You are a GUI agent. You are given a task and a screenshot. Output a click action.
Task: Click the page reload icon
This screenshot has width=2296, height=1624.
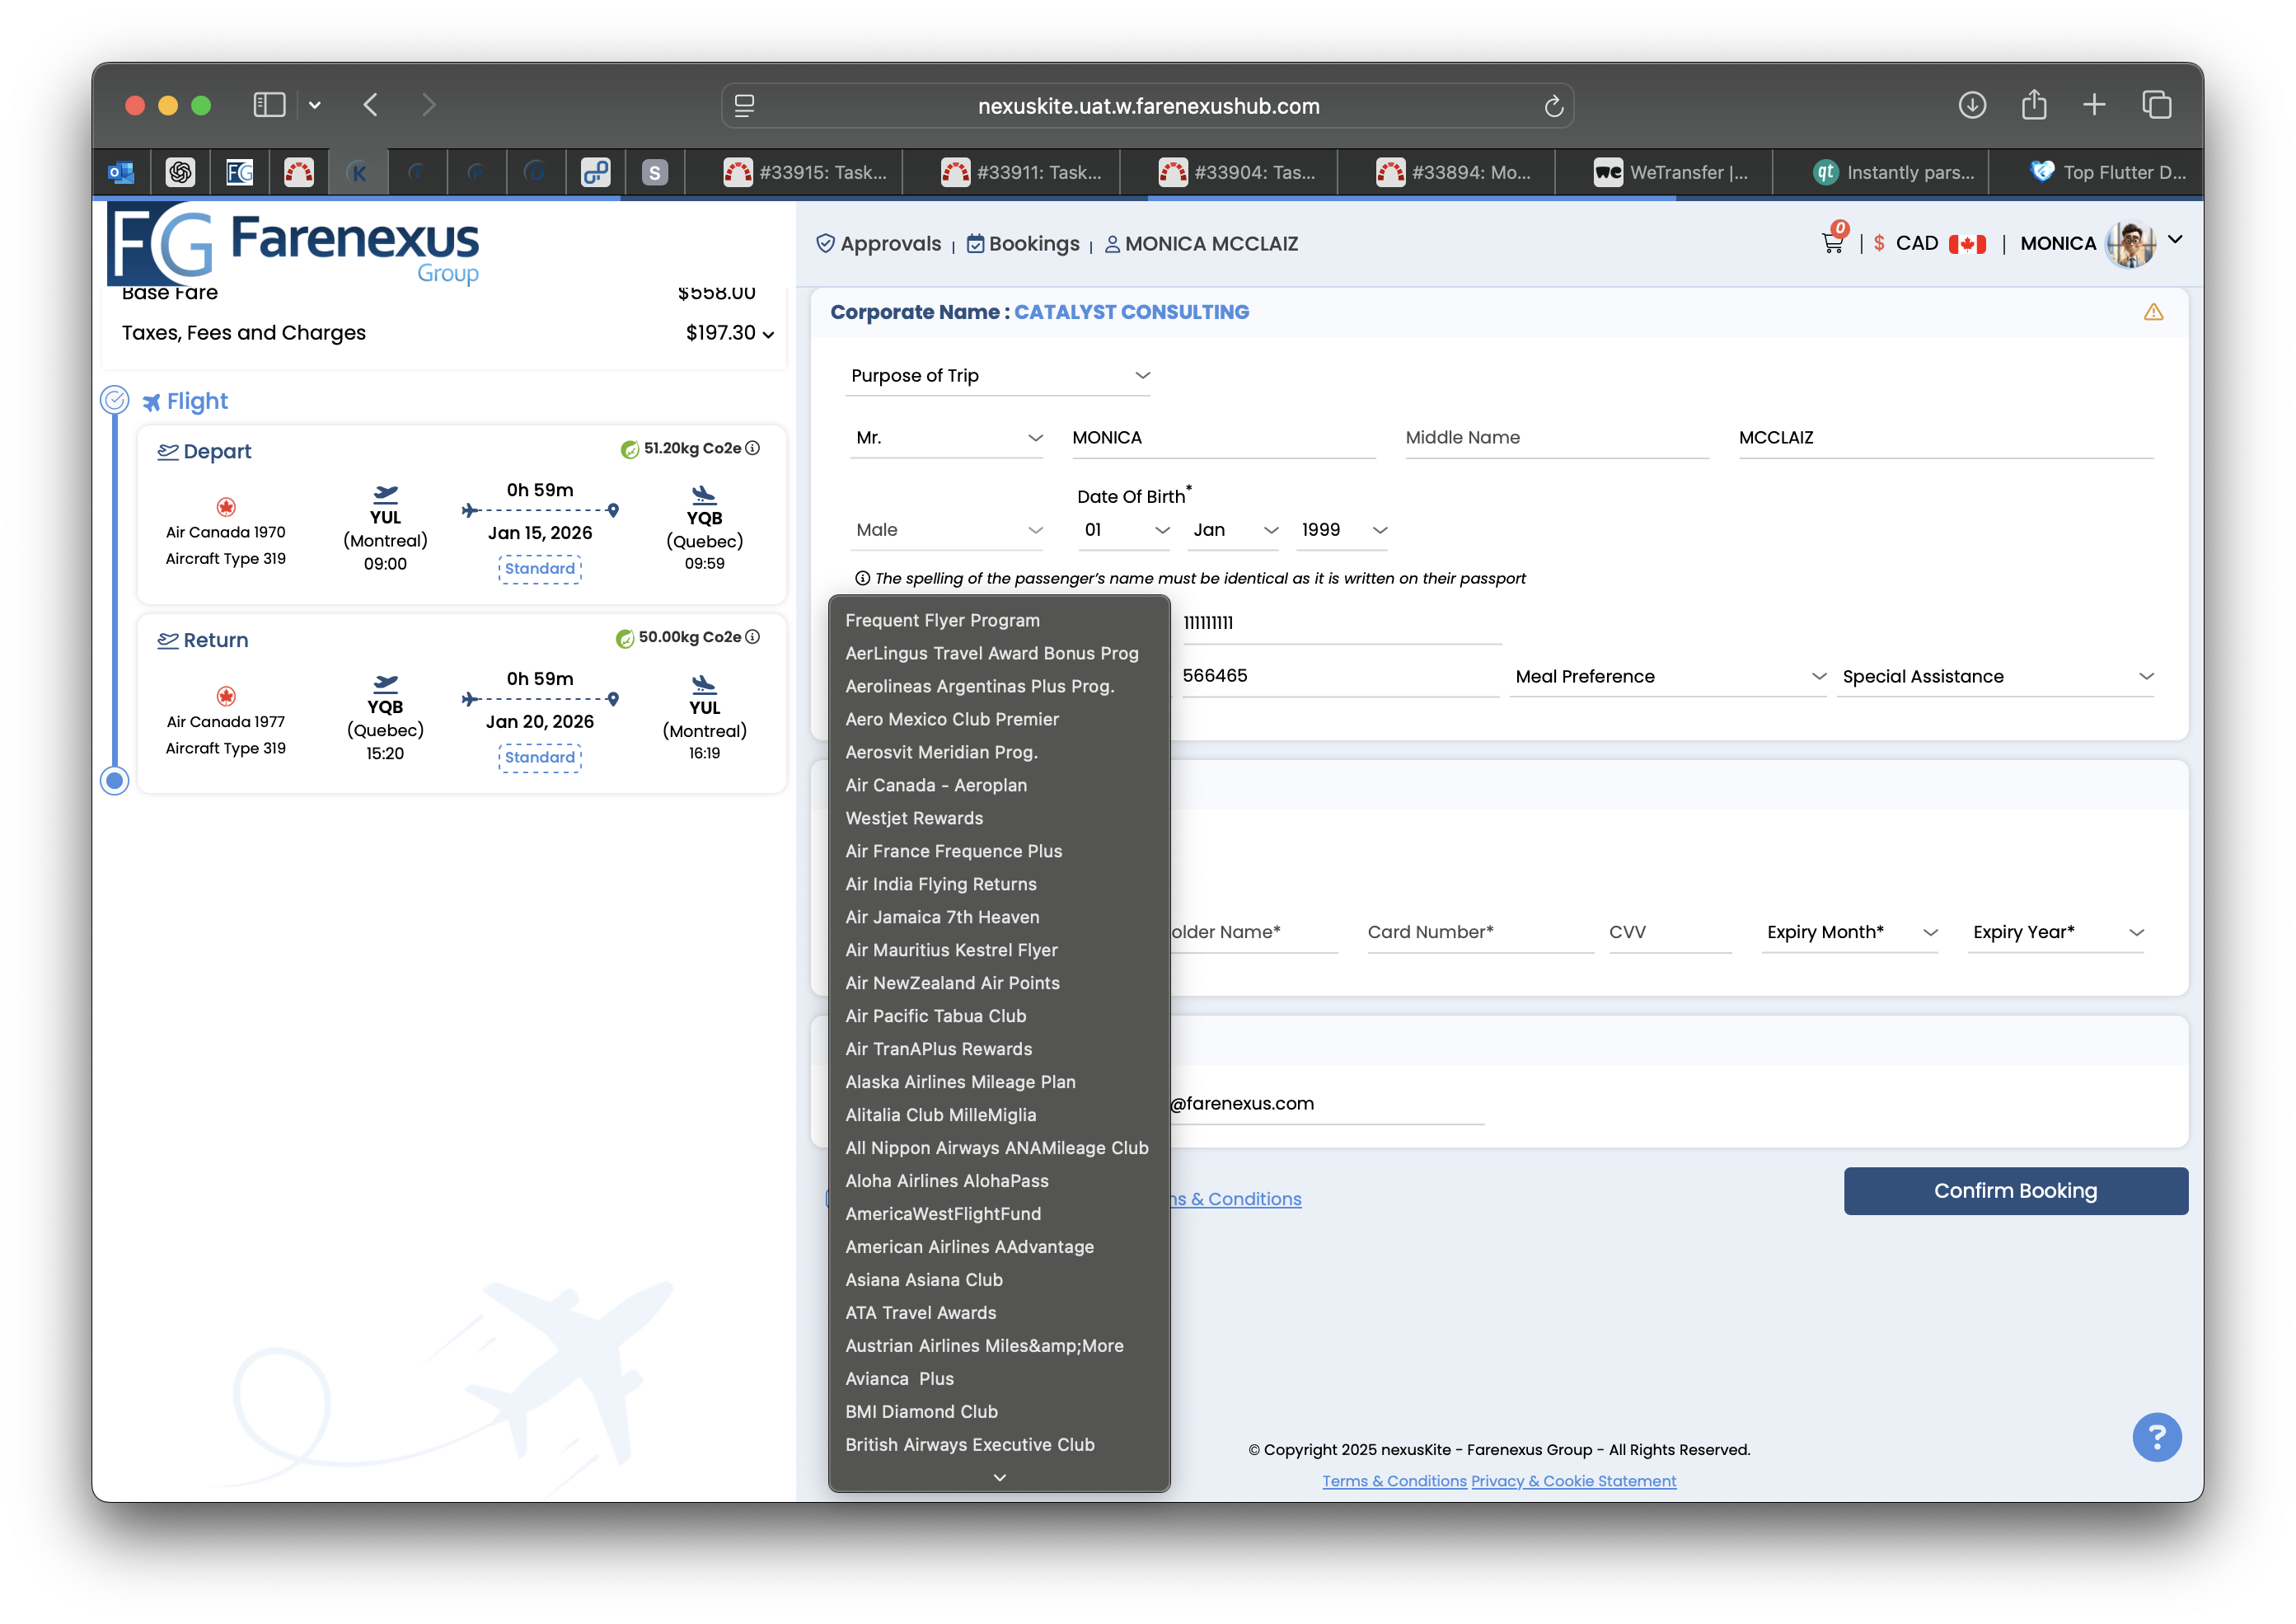[x=1553, y=106]
